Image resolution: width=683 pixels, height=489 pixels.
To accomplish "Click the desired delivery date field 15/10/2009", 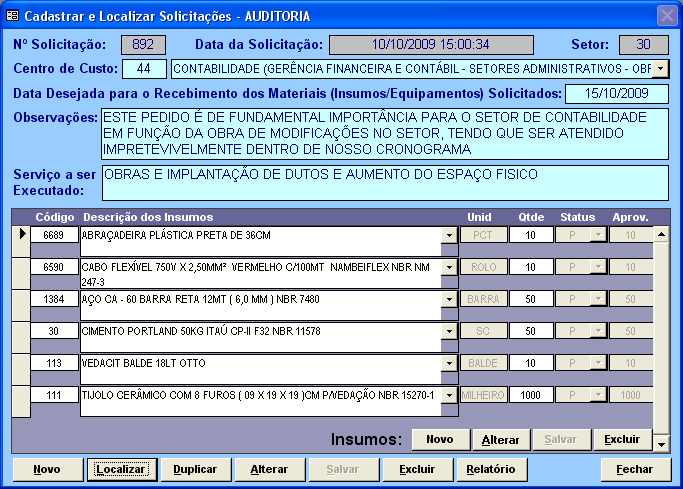I will (x=616, y=94).
